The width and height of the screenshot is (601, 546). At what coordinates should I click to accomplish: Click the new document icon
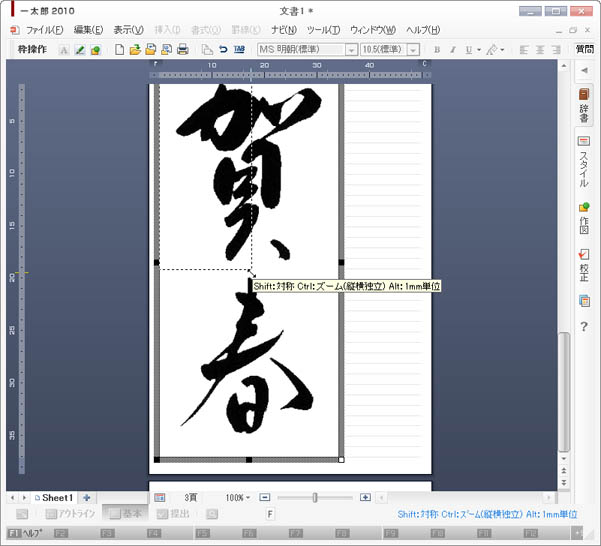coord(120,49)
